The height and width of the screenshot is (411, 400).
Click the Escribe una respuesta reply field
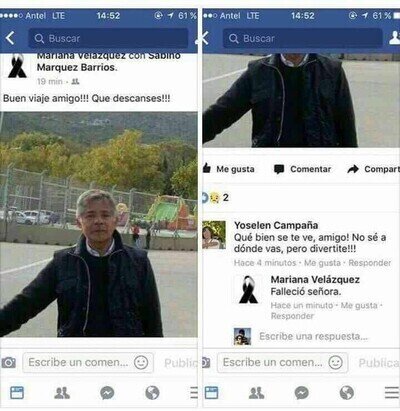point(313,337)
